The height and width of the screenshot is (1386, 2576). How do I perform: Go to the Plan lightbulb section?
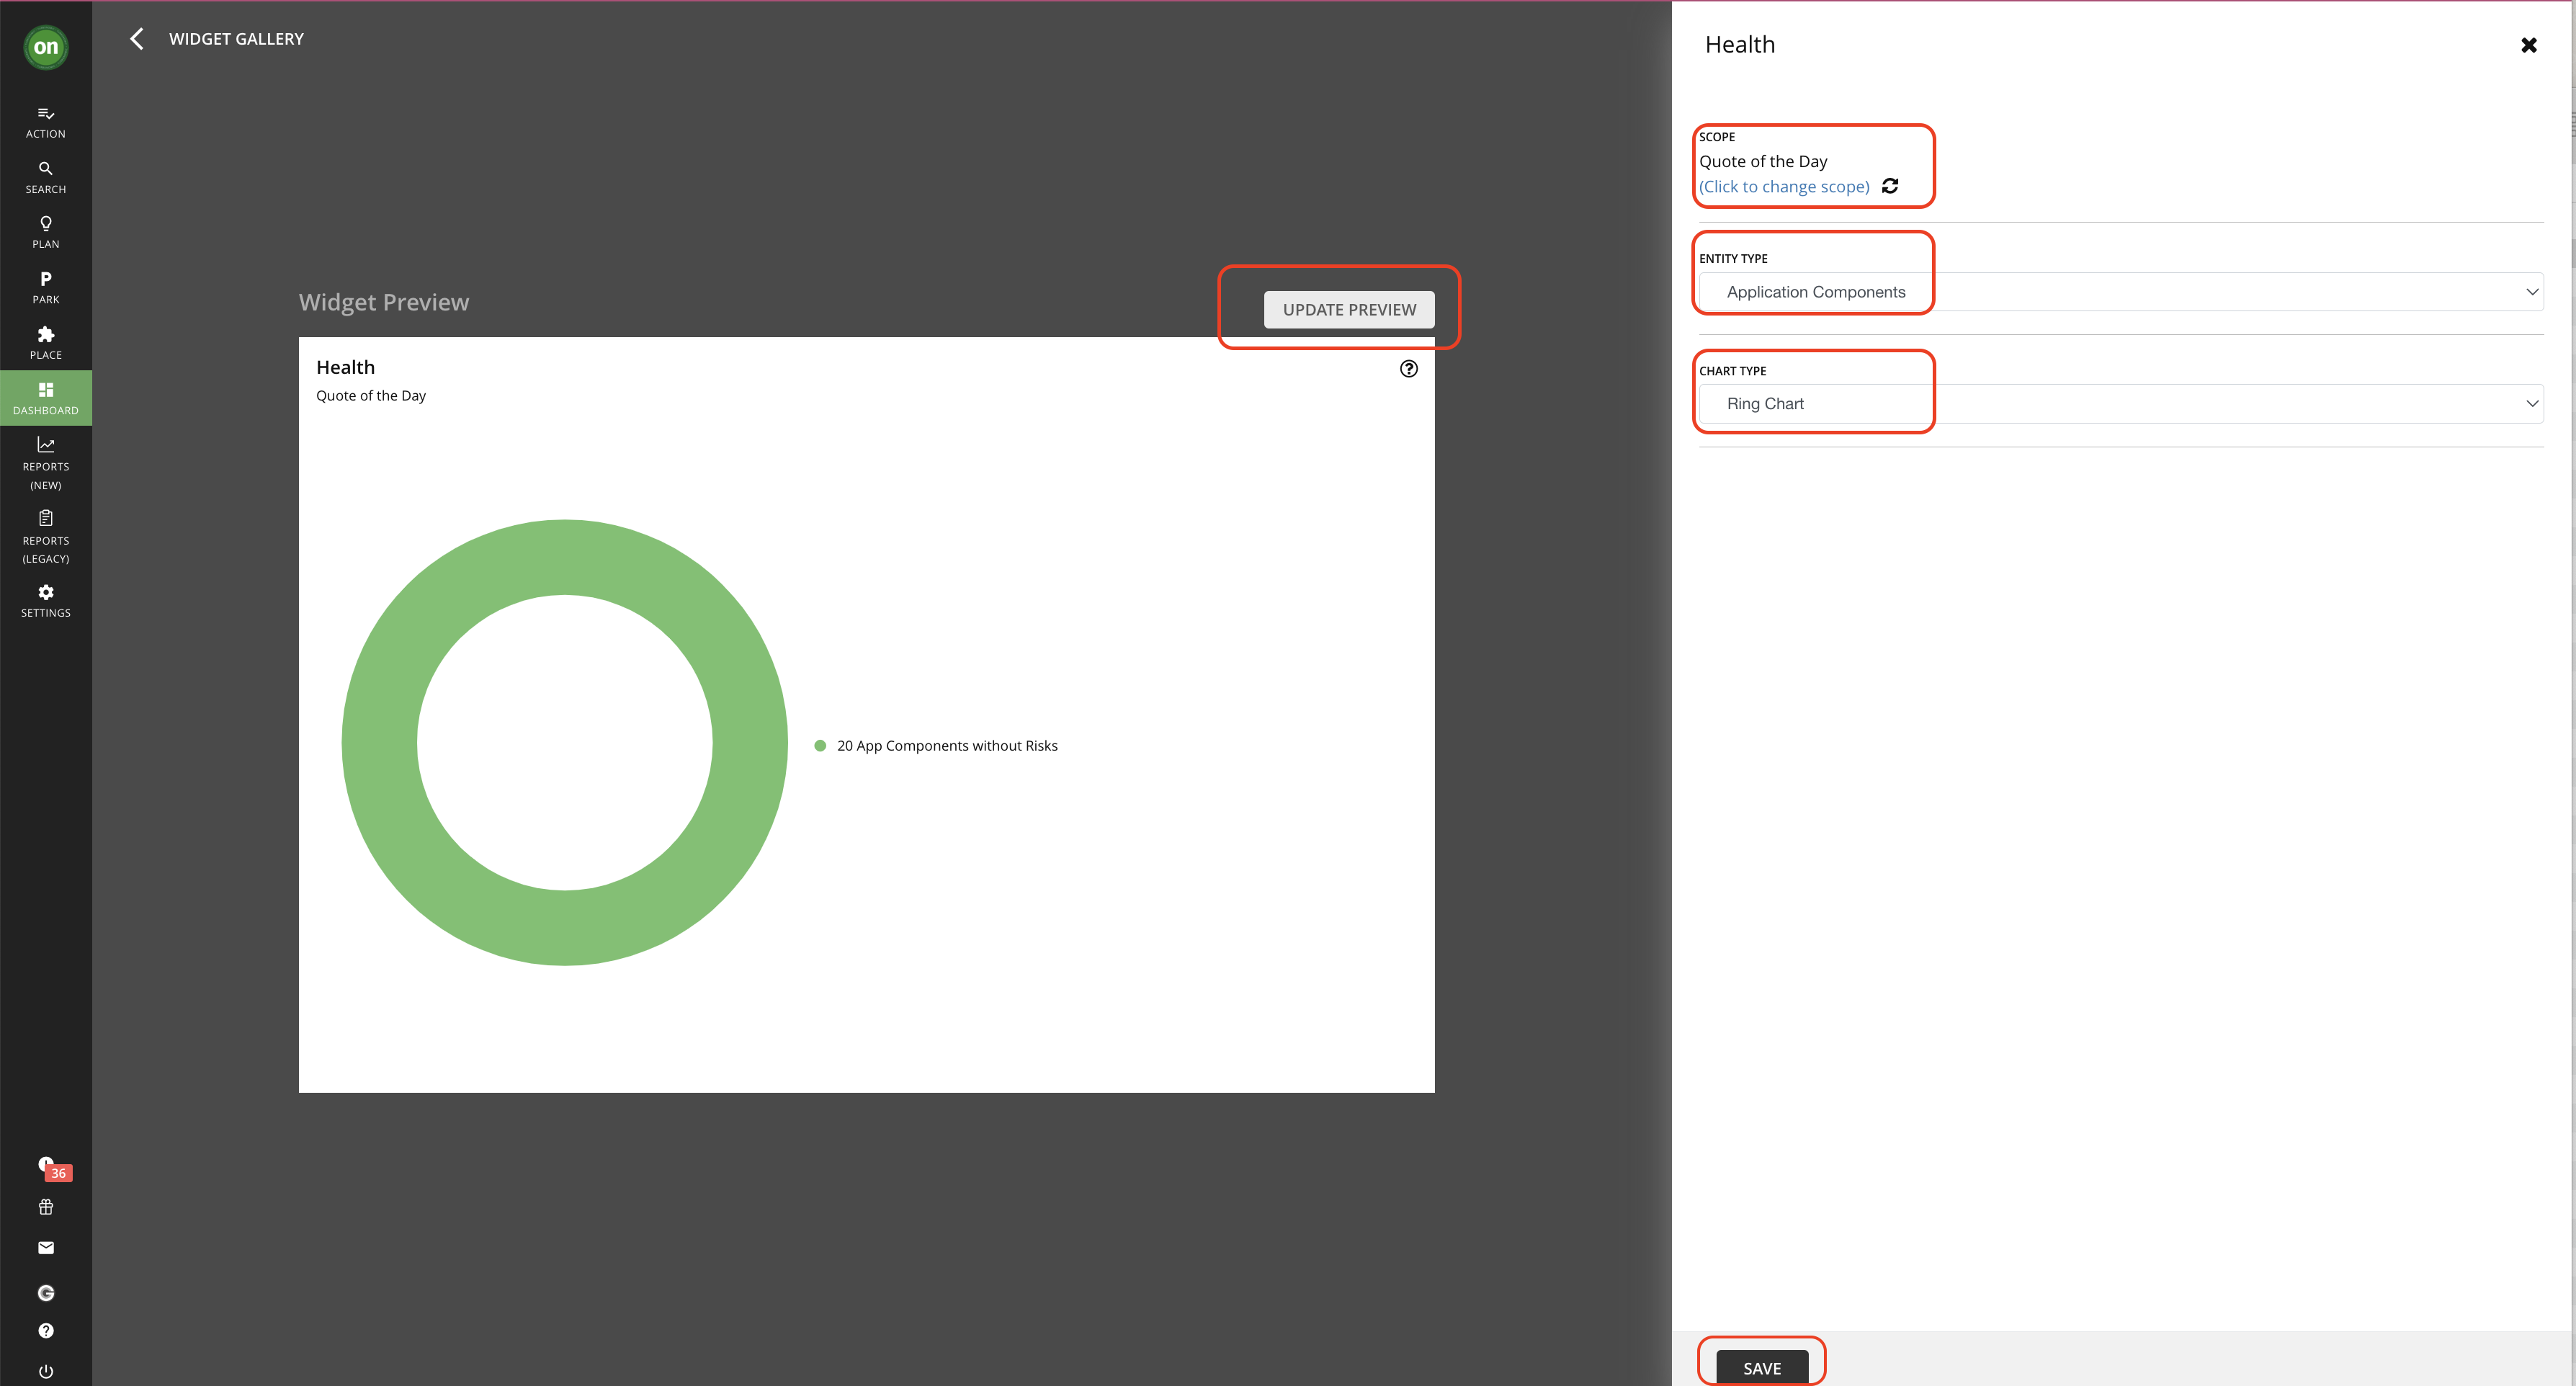tap(45, 232)
